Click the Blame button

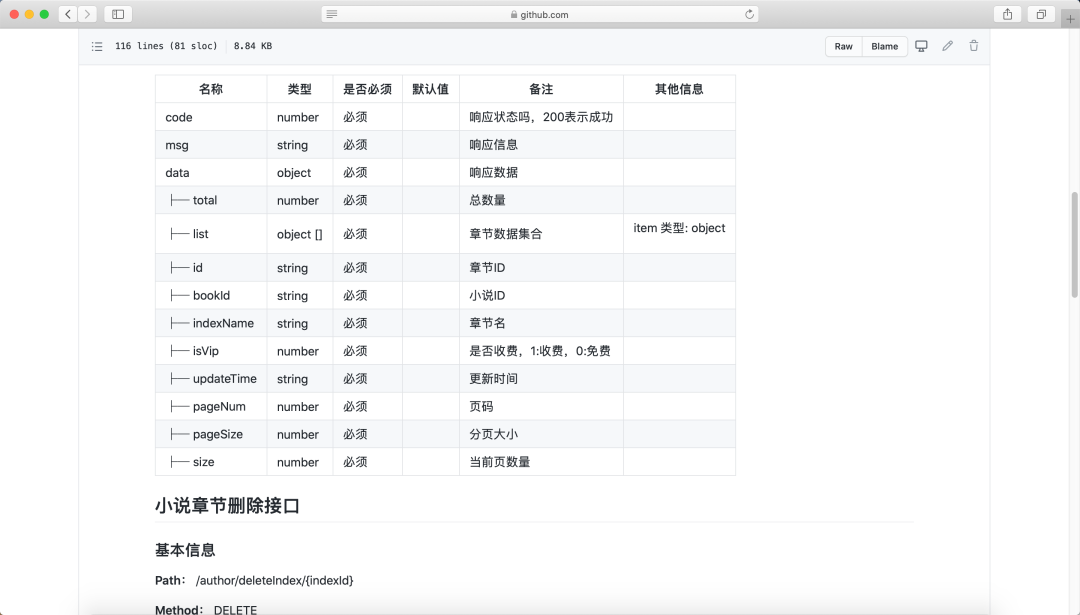(884, 46)
